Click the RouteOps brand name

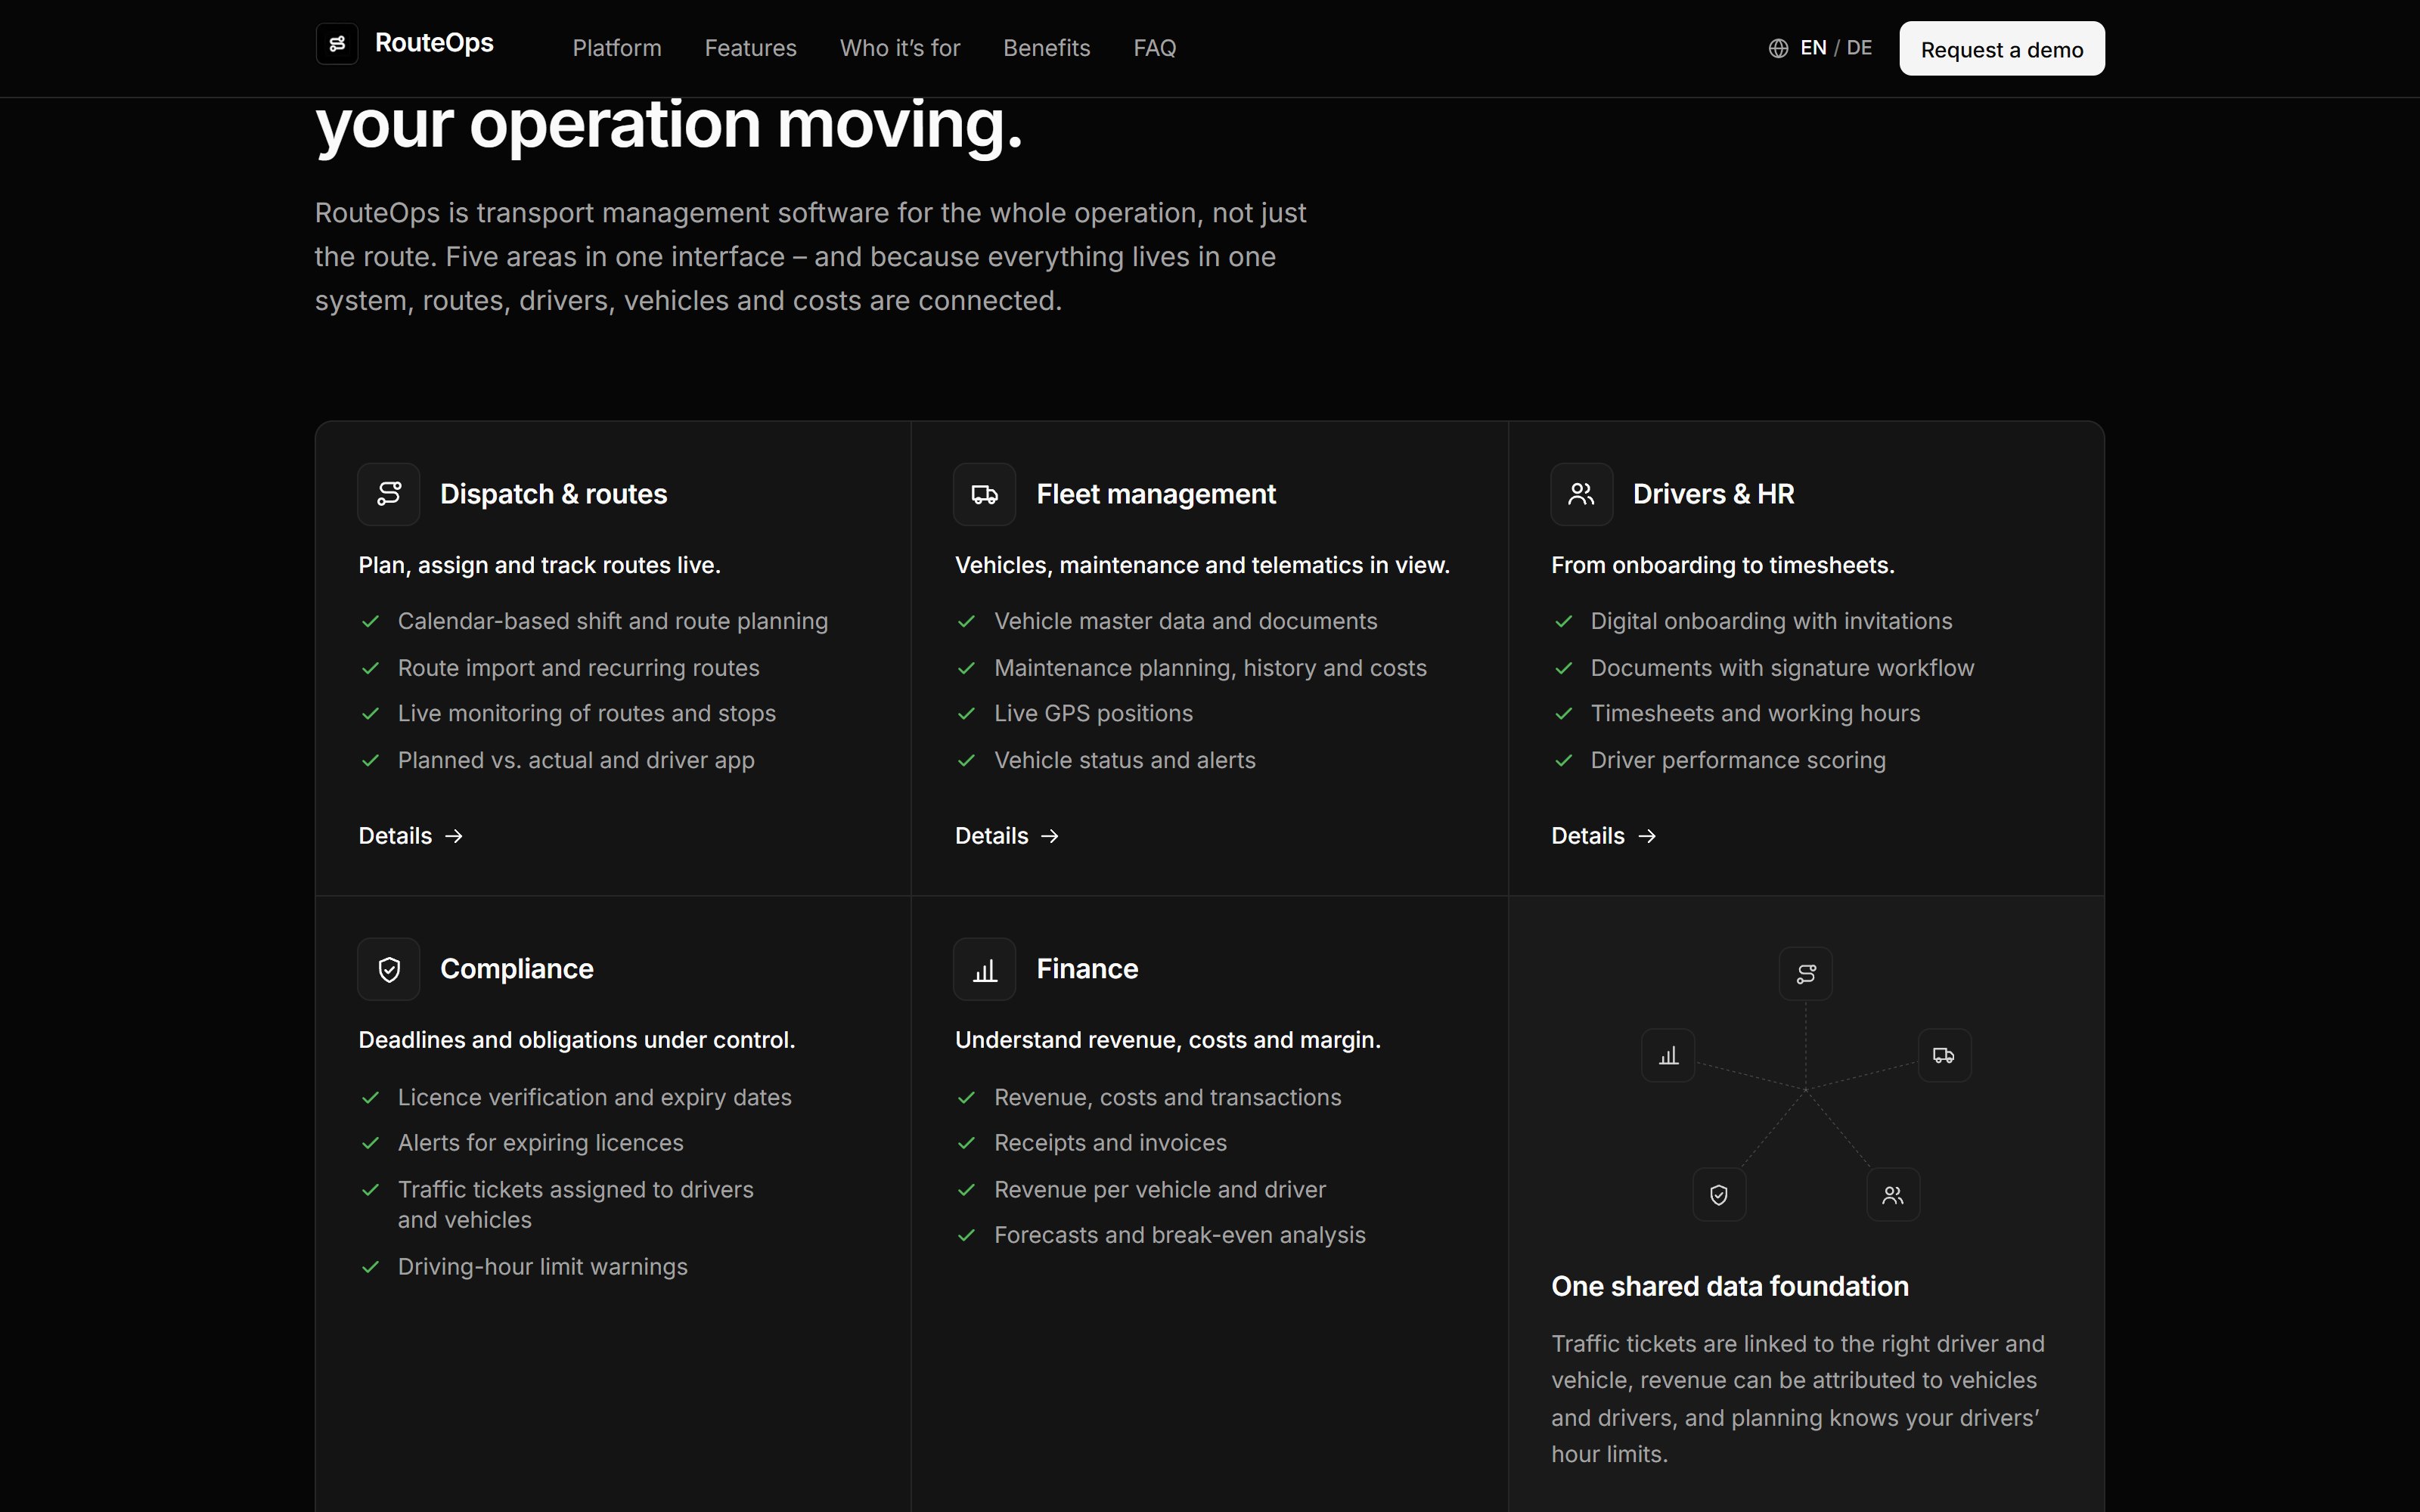[434, 43]
